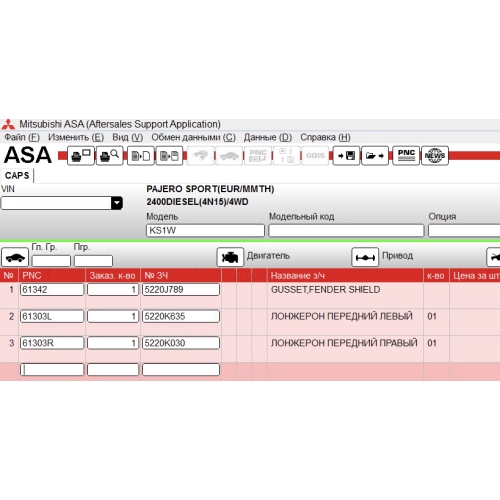
Task: Click the greyed-out car toolbar icon
Action: 229,156
